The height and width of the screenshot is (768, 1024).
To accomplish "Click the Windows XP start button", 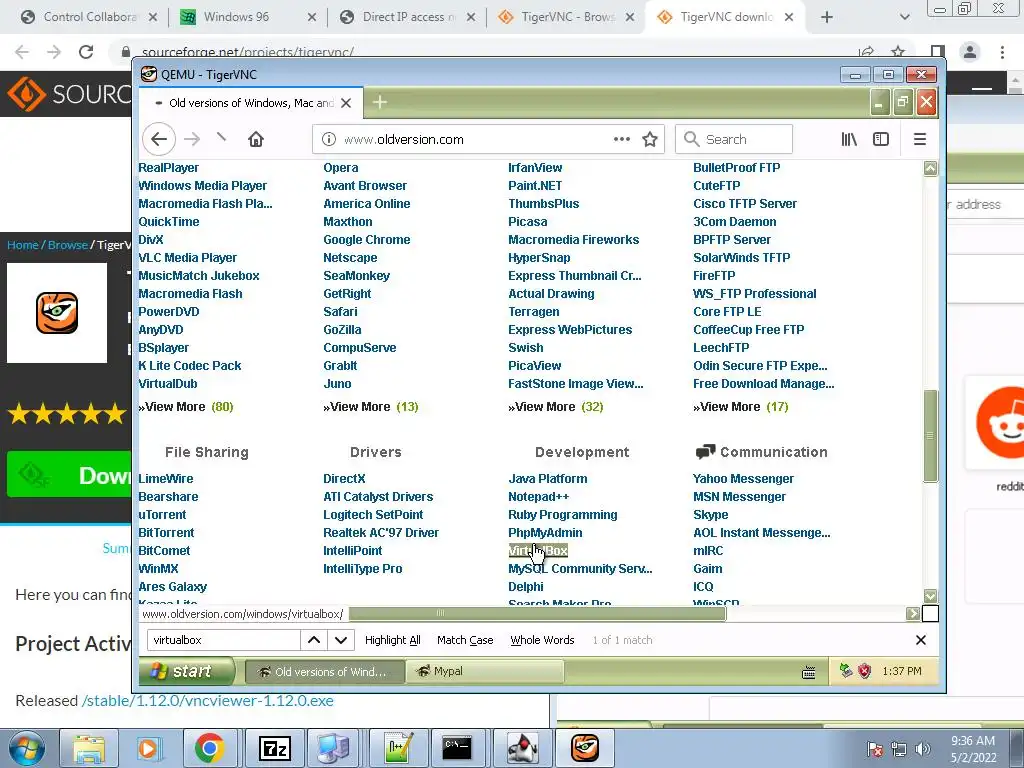I will tap(186, 671).
